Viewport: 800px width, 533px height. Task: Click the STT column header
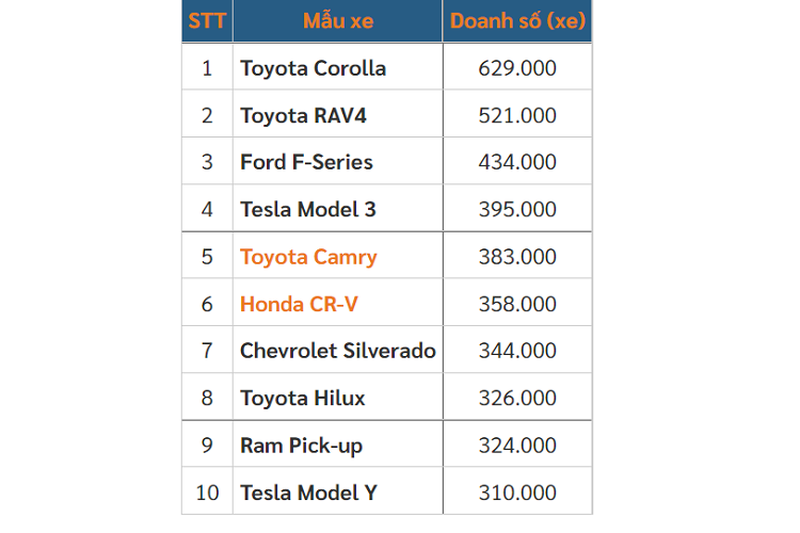(x=207, y=21)
